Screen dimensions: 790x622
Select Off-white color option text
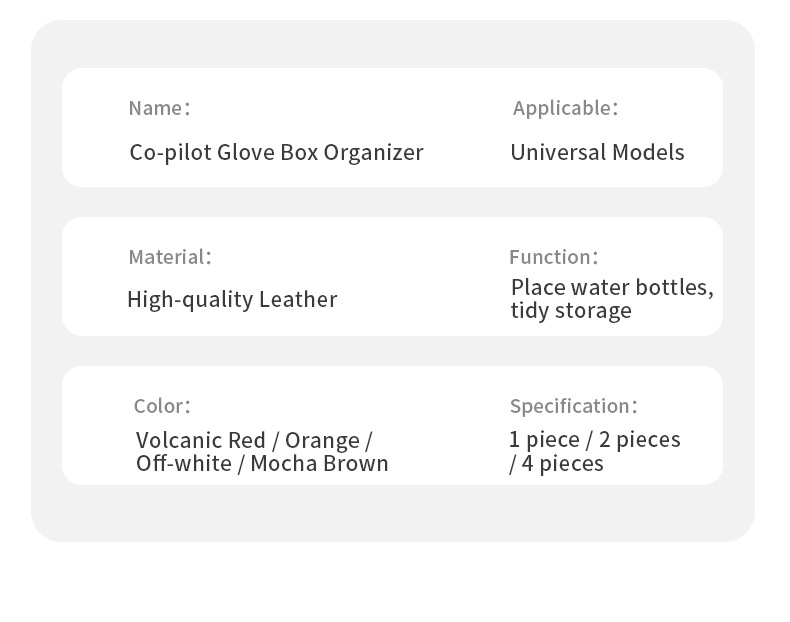click(183, 463)
